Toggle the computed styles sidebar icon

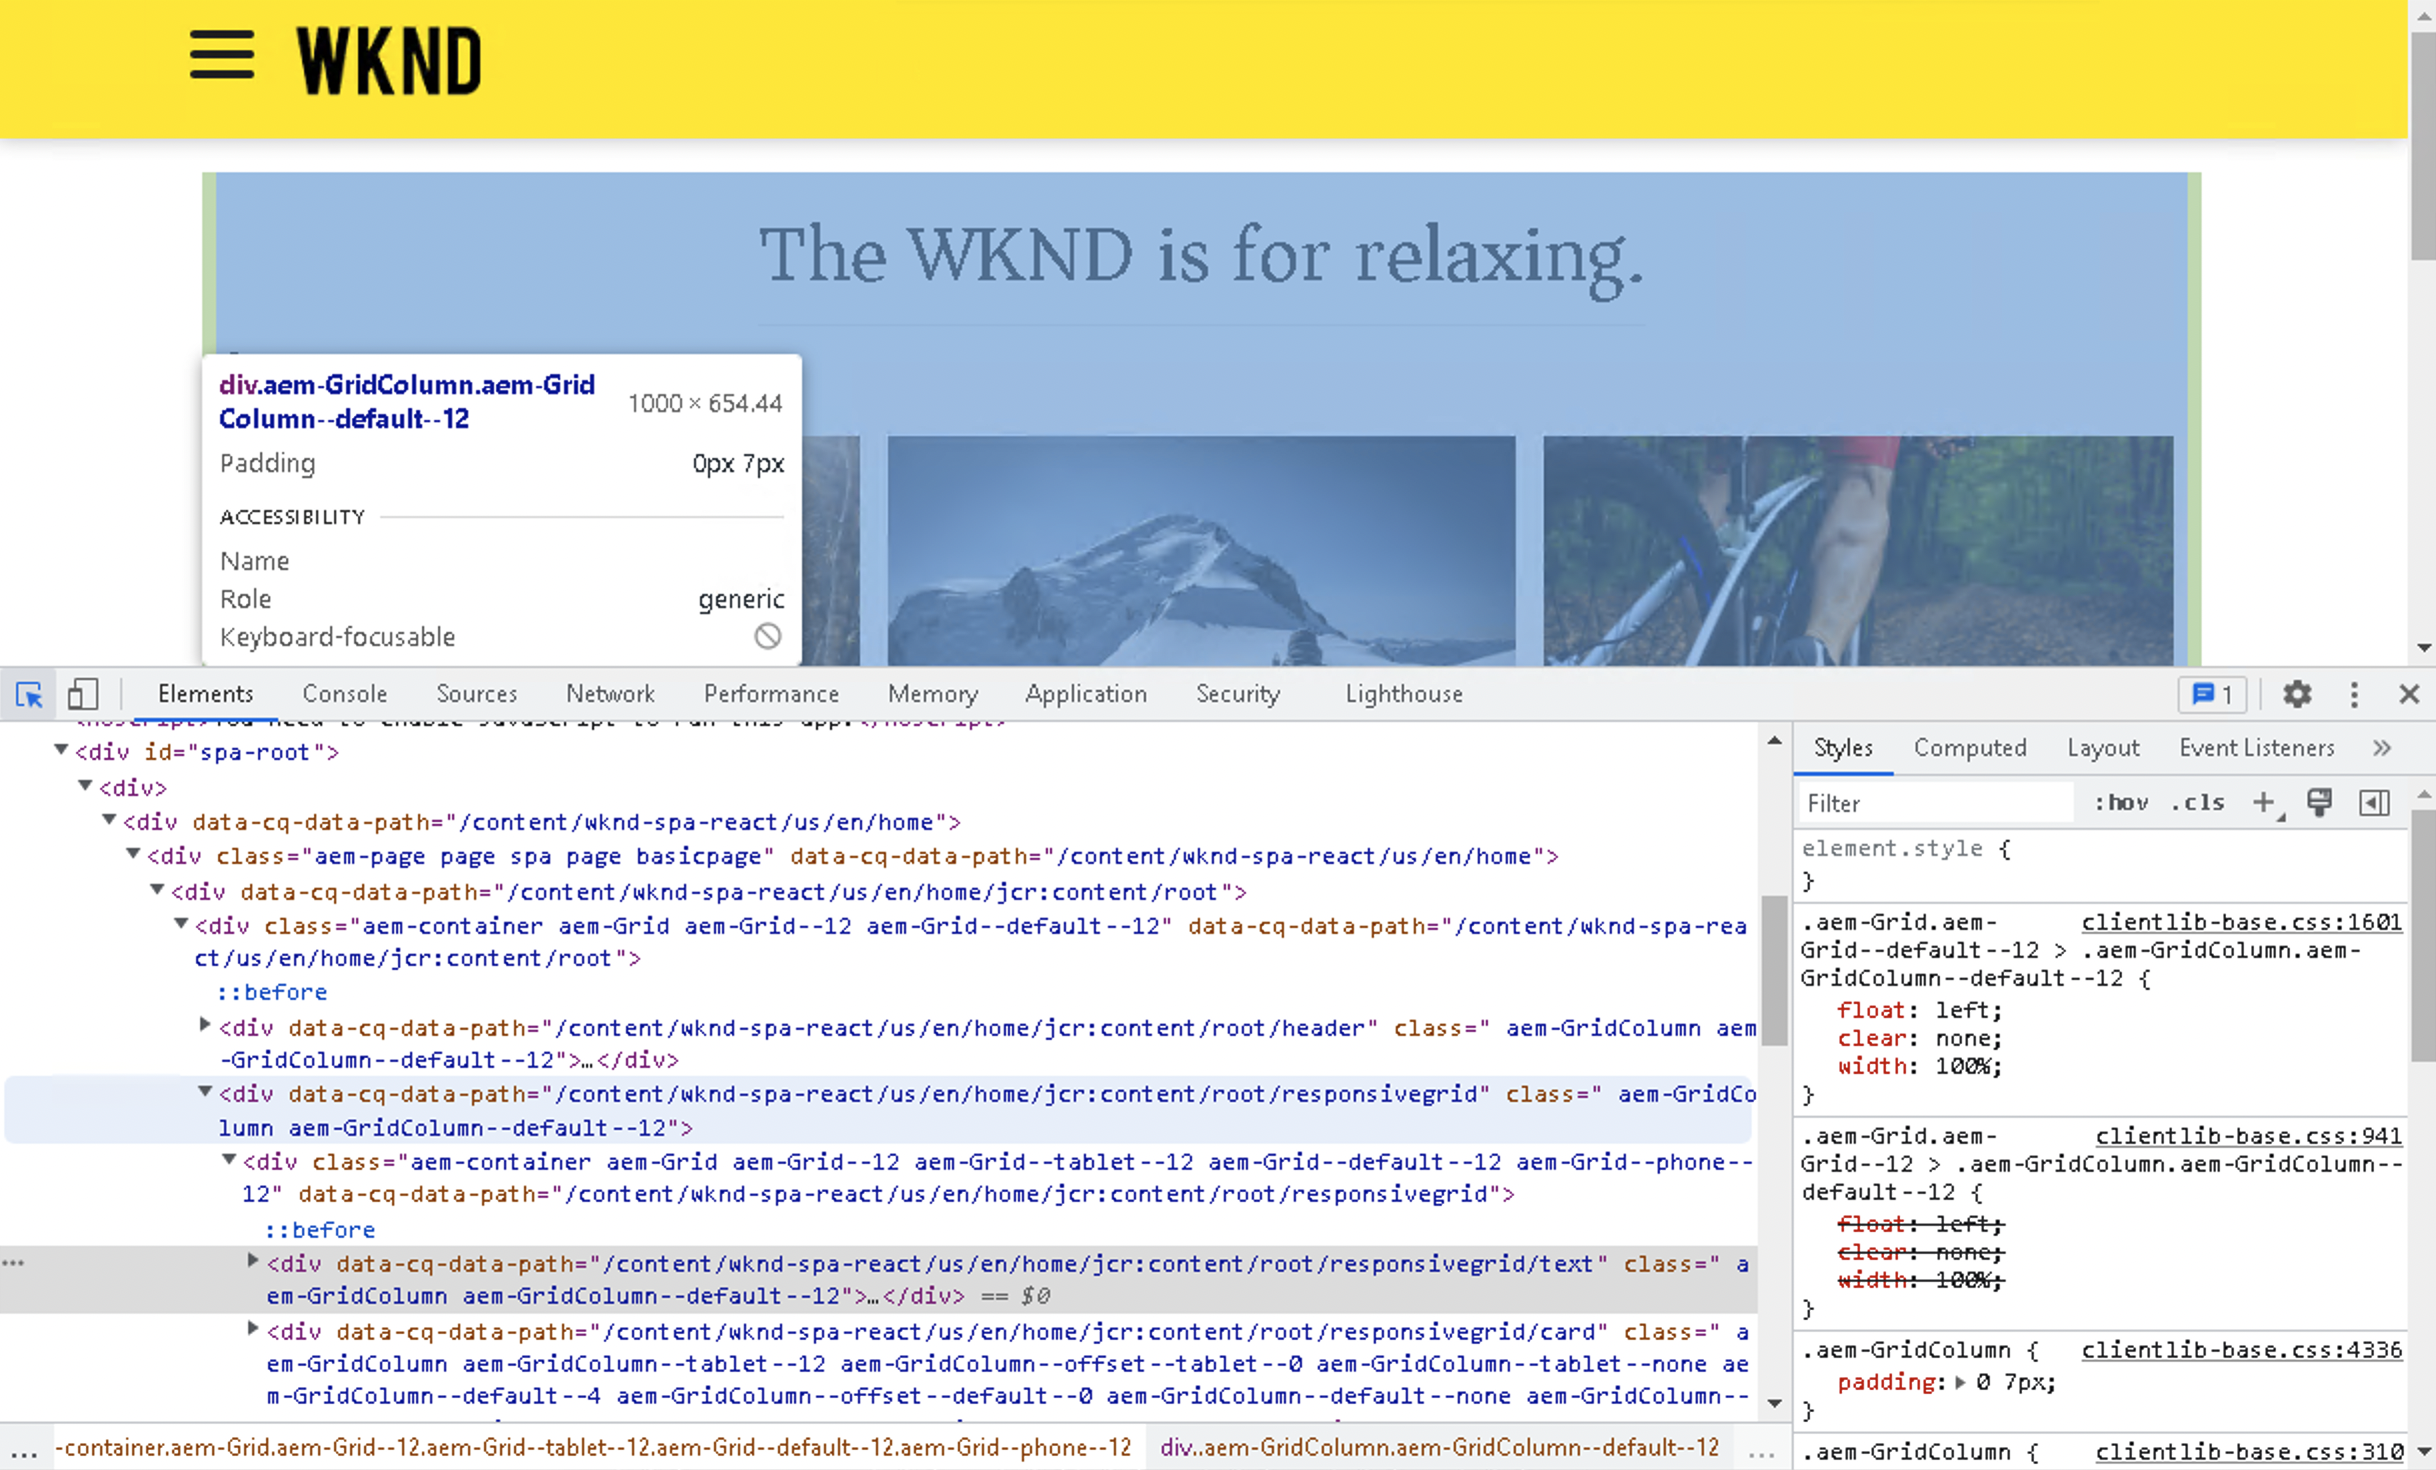2374,803
